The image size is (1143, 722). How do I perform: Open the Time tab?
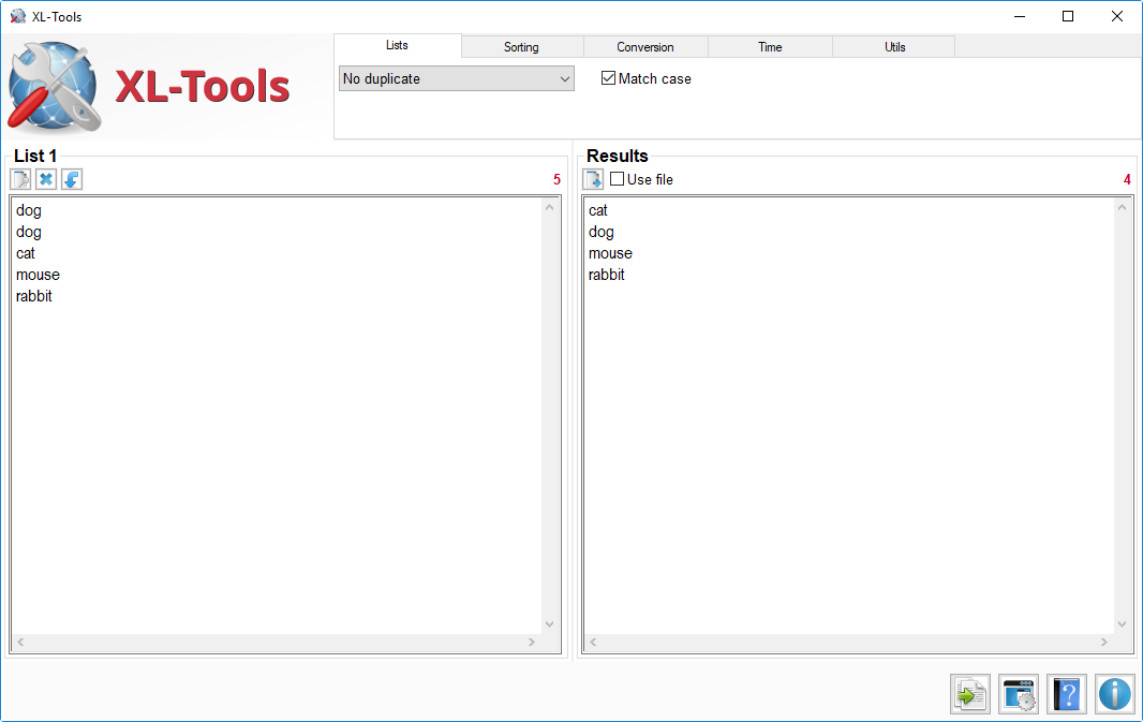click(x=770, y=47)
